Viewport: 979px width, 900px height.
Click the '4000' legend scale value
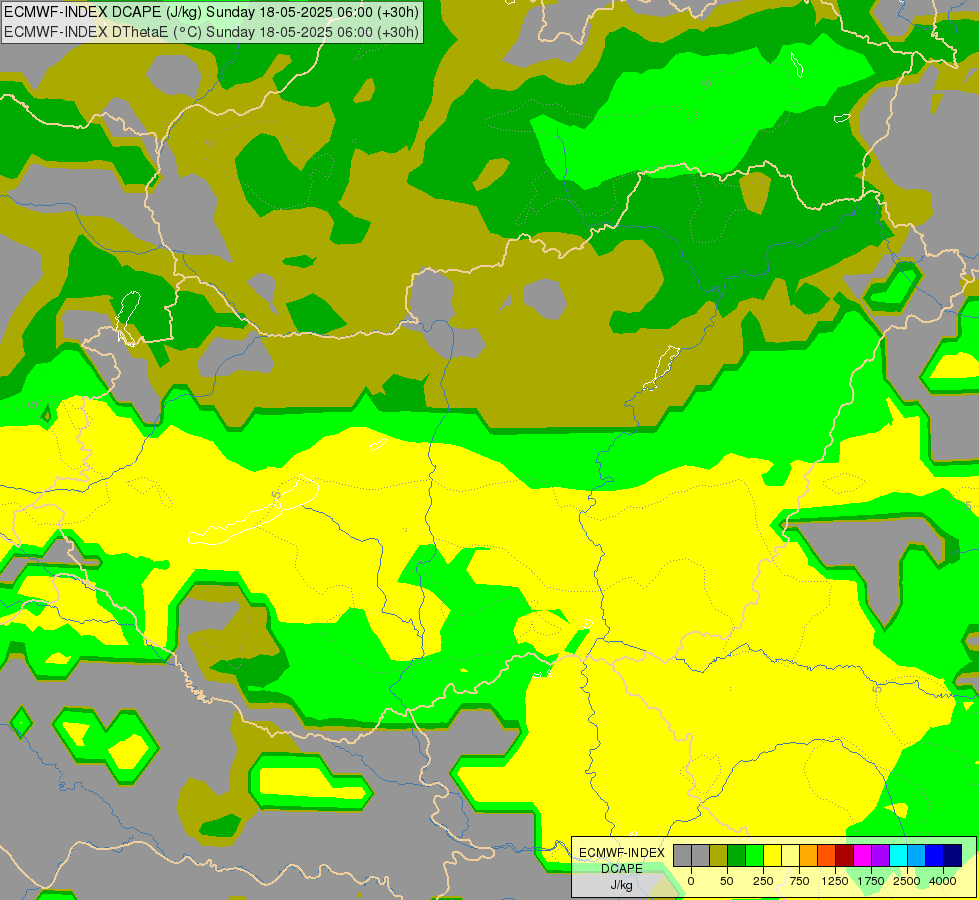[943, 881]
